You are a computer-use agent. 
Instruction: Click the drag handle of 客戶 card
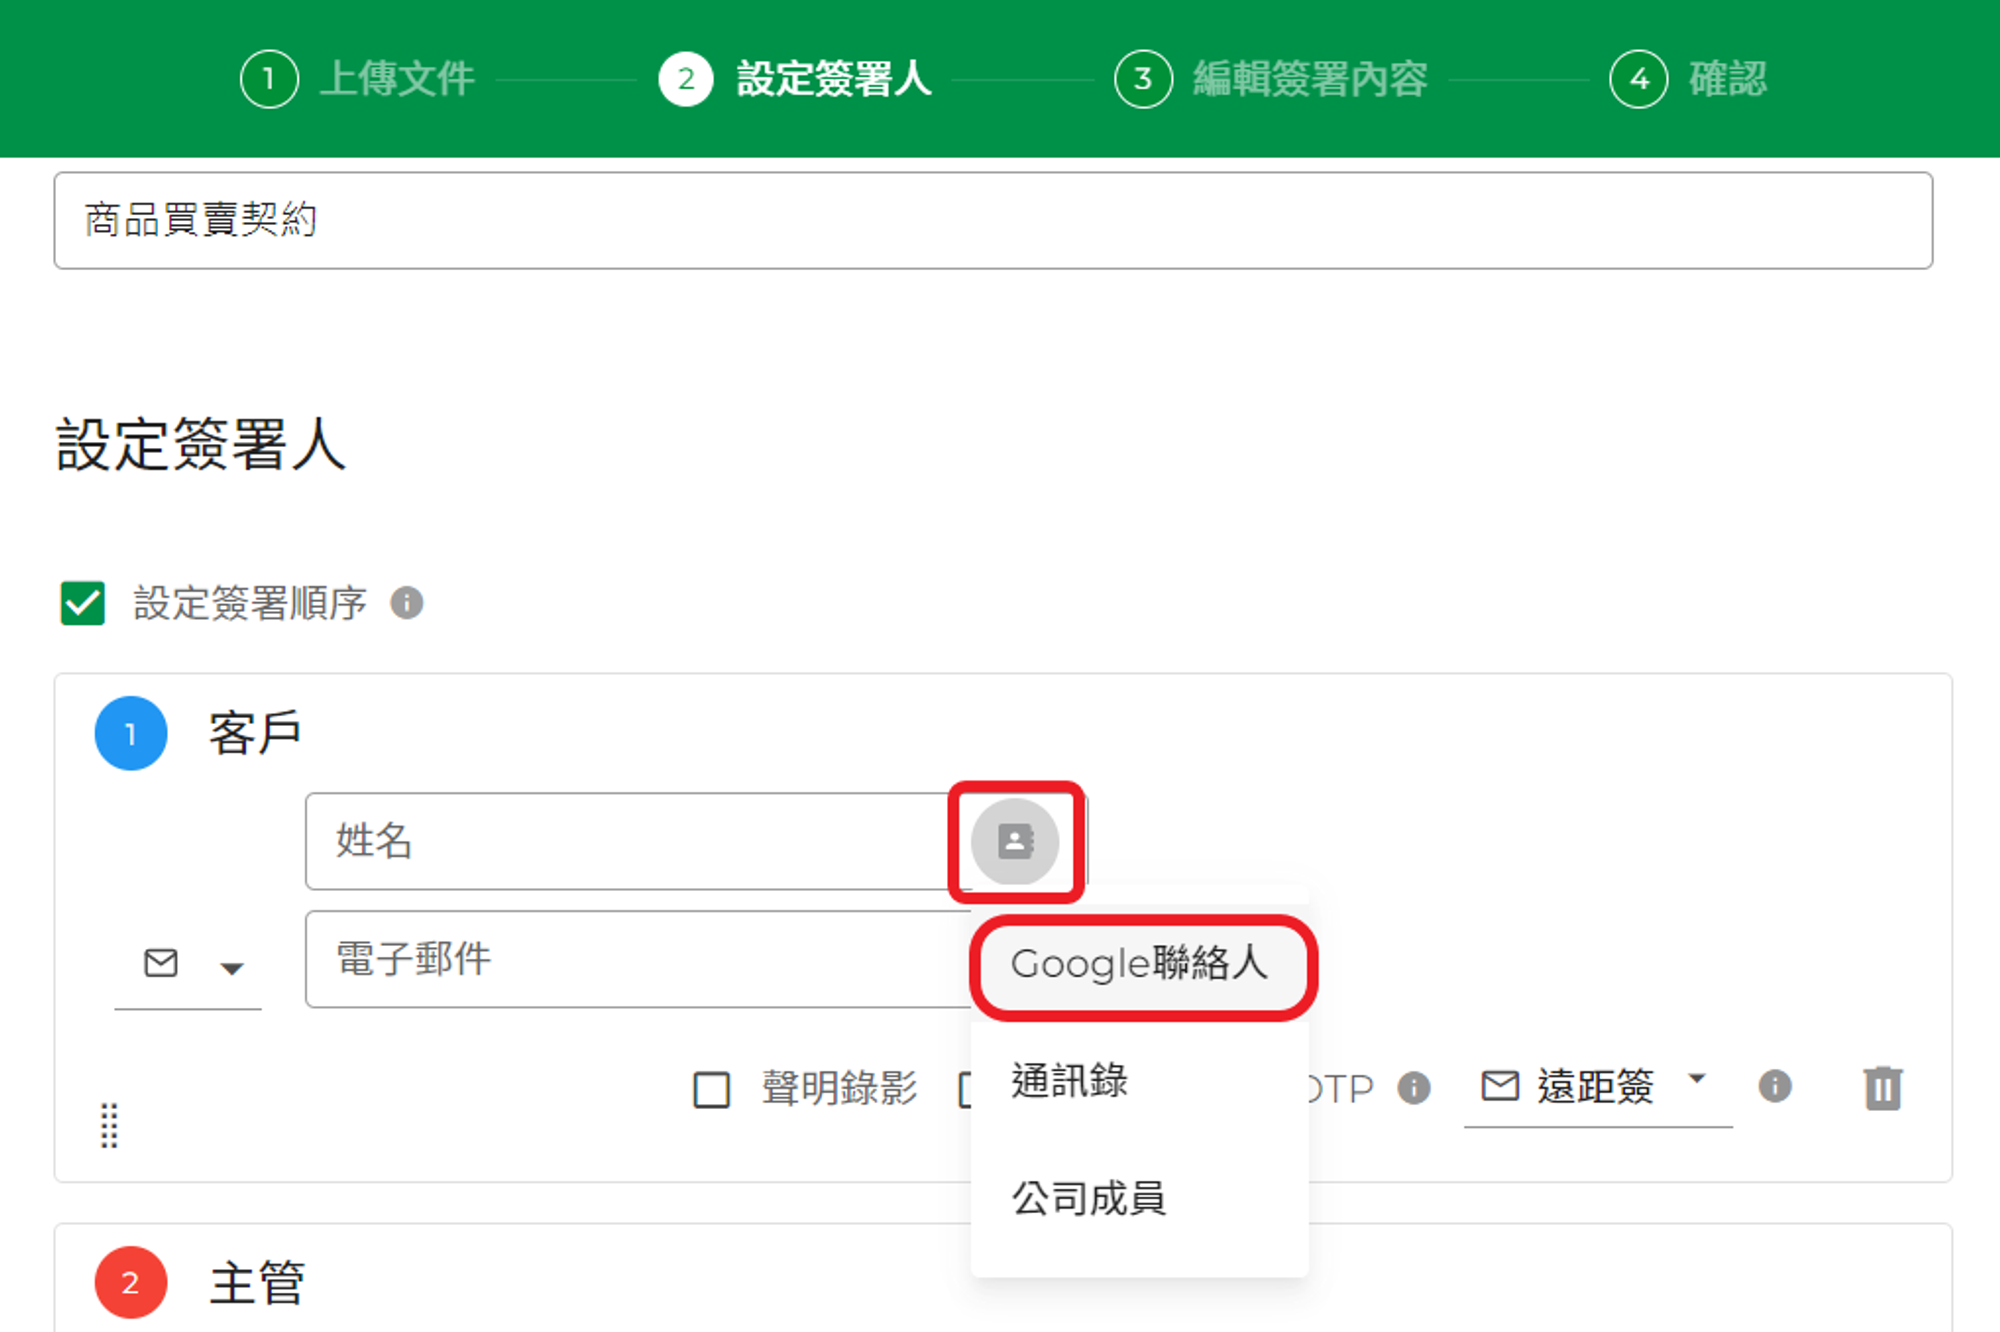[109, 1125]
